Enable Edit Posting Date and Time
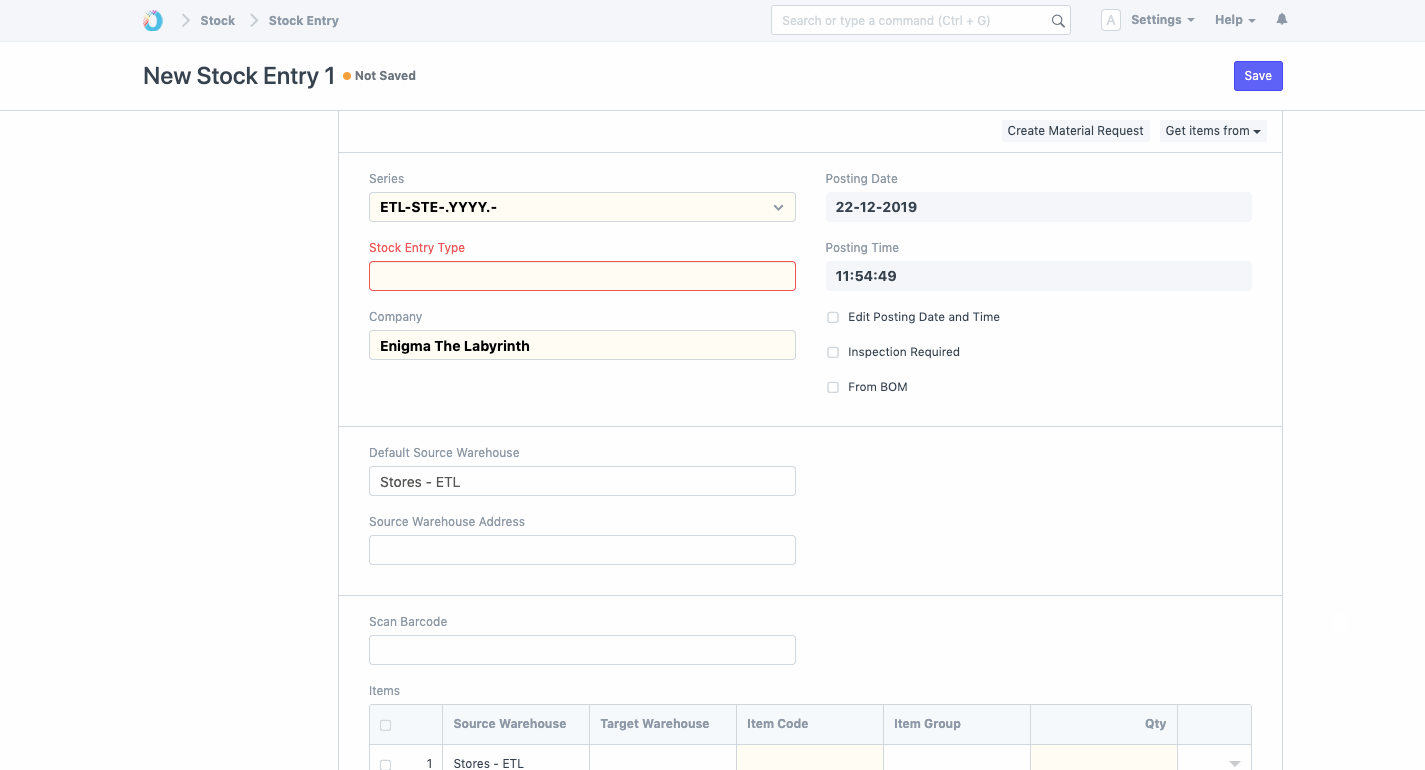 click(x=833, y=317)
